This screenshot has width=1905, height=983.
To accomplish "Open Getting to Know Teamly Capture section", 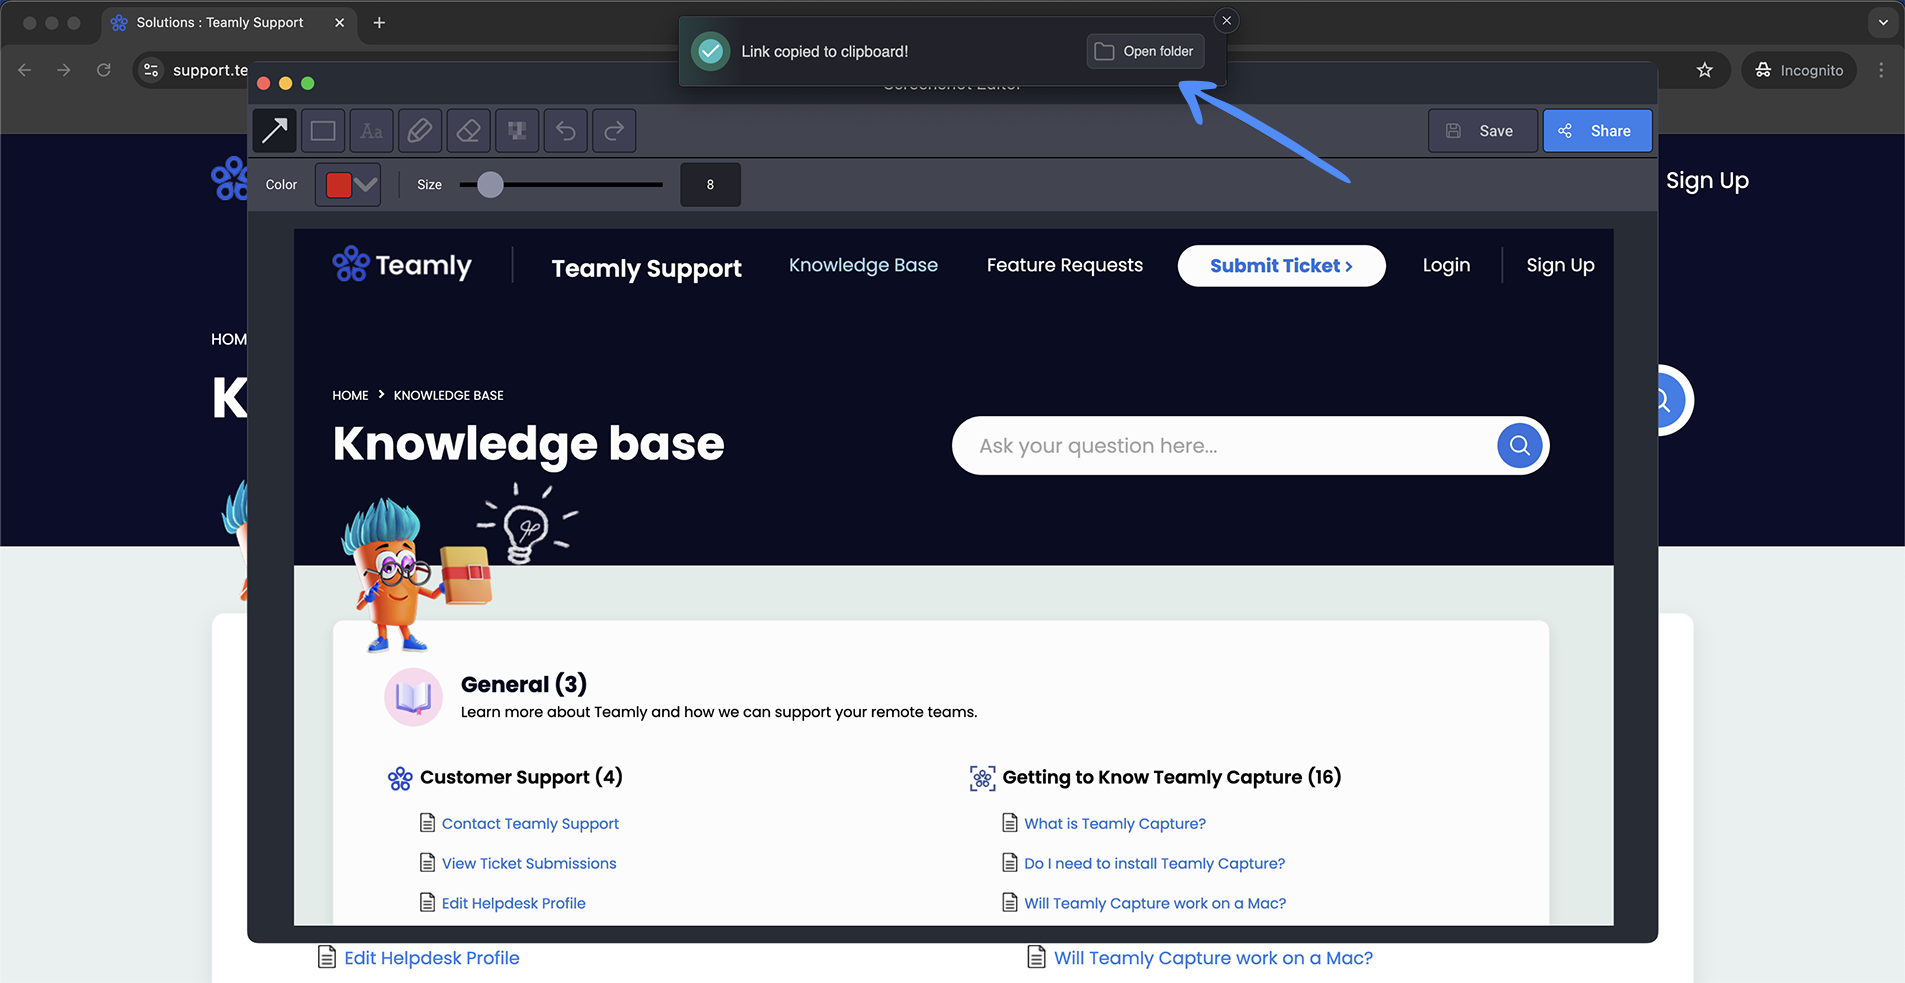I will click(x=1172, y=777).
